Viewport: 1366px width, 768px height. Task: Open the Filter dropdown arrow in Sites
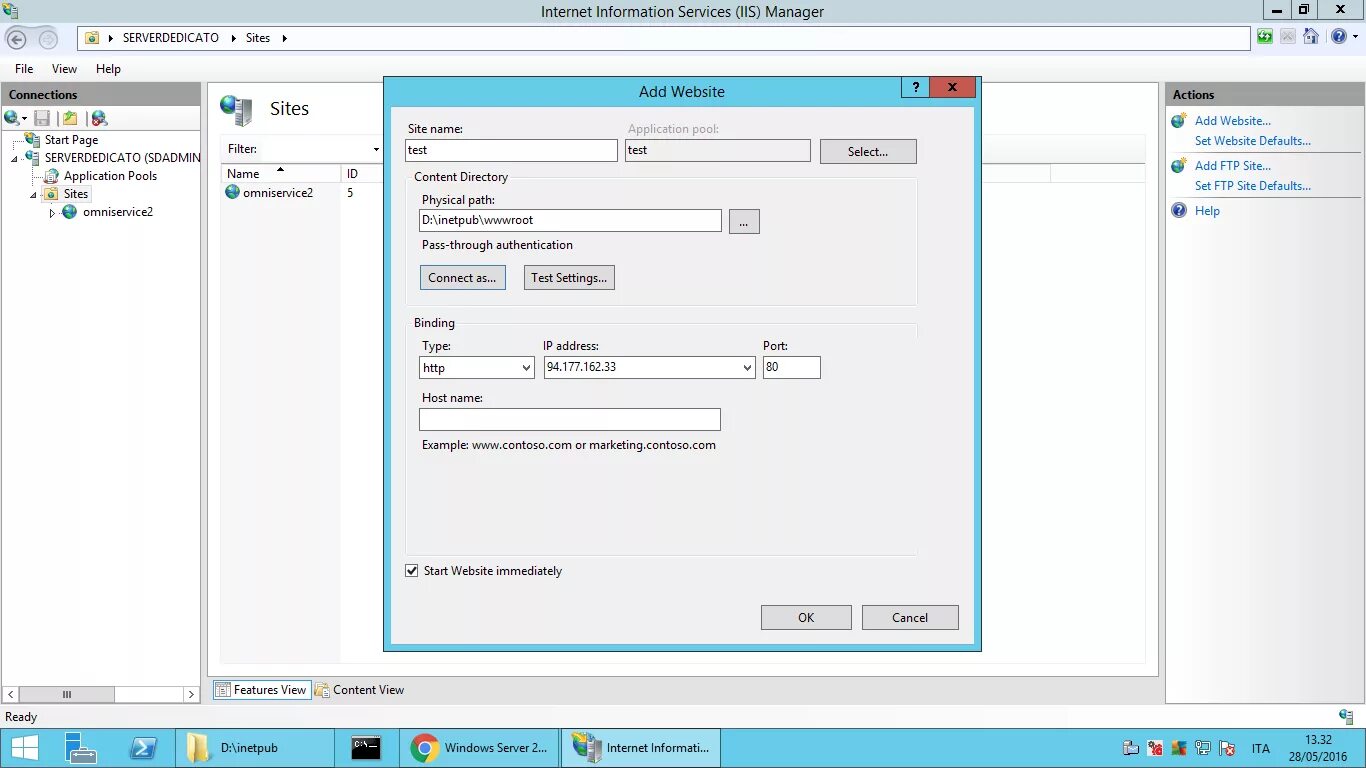pyautogui.click(x=376, y=149)
